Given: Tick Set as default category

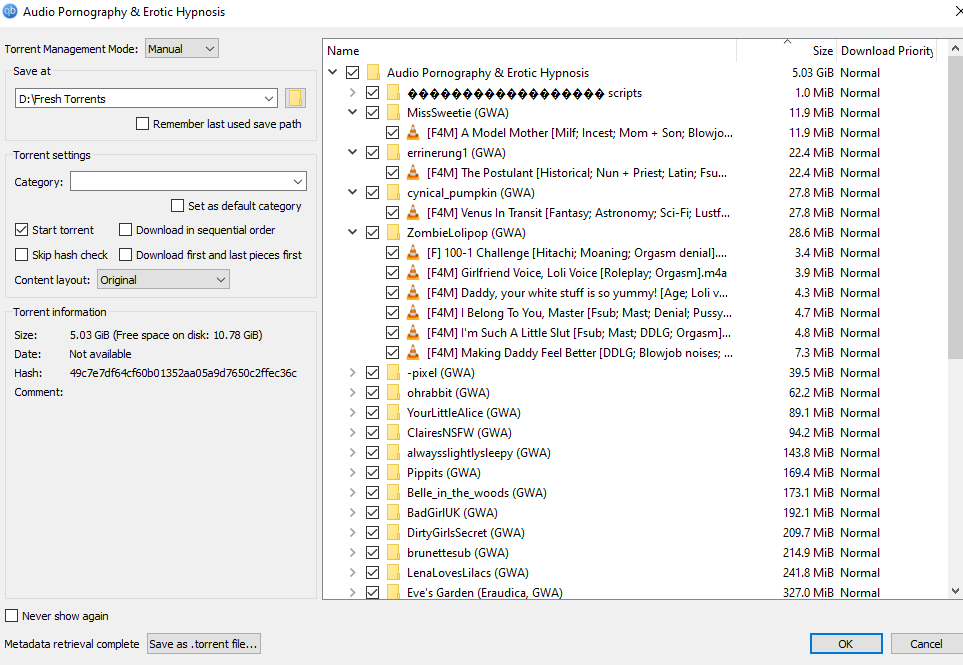Looking at the screenshot, I should (x=177, y=206).
